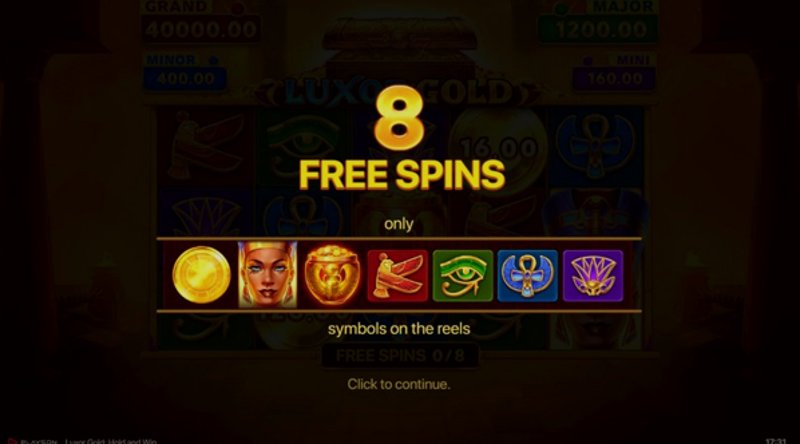Click the 'Click to continue.' text
This screenshot has width=800, height=444.
point(399,384)
